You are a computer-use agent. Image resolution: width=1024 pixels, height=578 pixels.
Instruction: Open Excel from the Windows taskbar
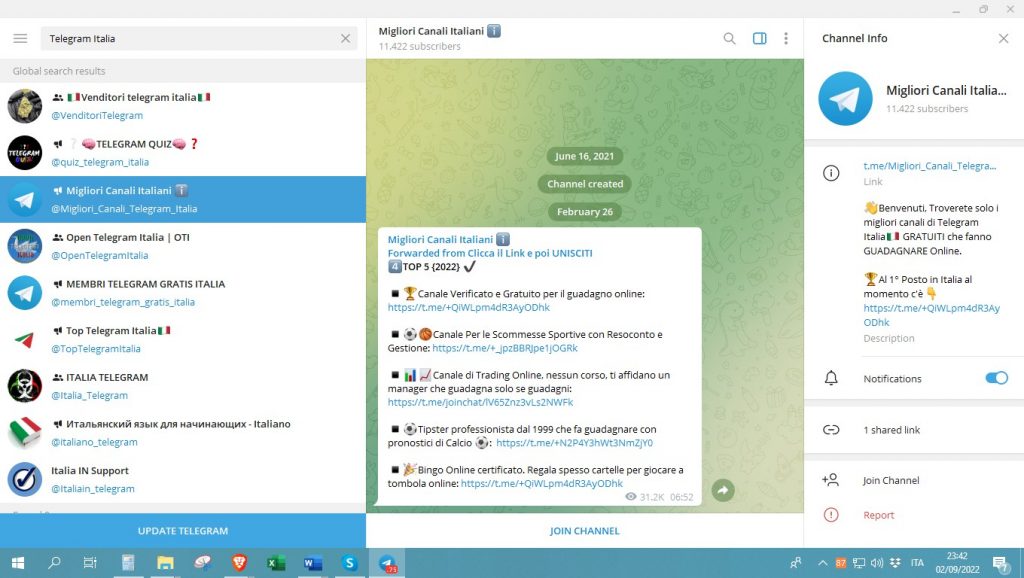coord(275,564)
